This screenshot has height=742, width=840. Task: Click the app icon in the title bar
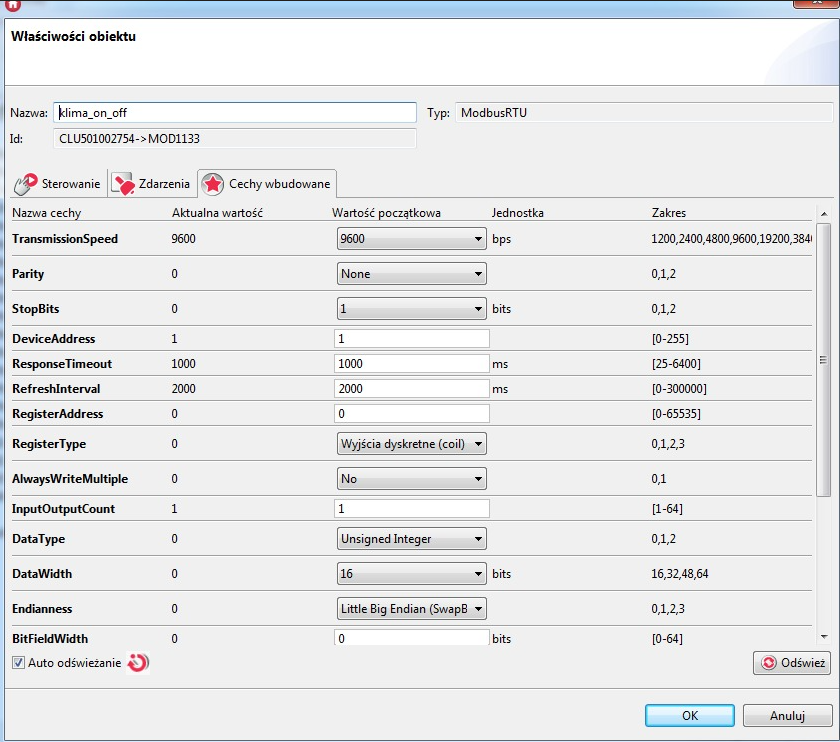[11, 4]
